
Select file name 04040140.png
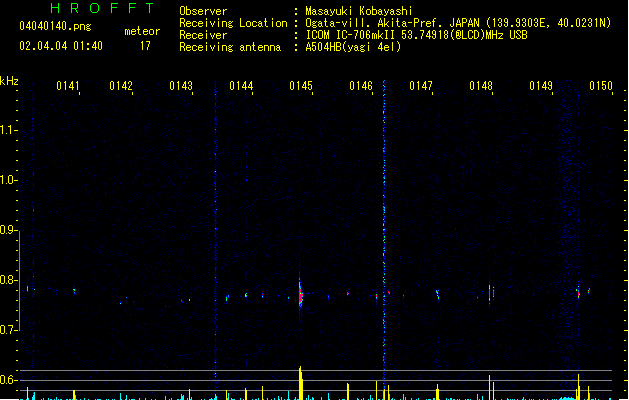tap(55, 26)
